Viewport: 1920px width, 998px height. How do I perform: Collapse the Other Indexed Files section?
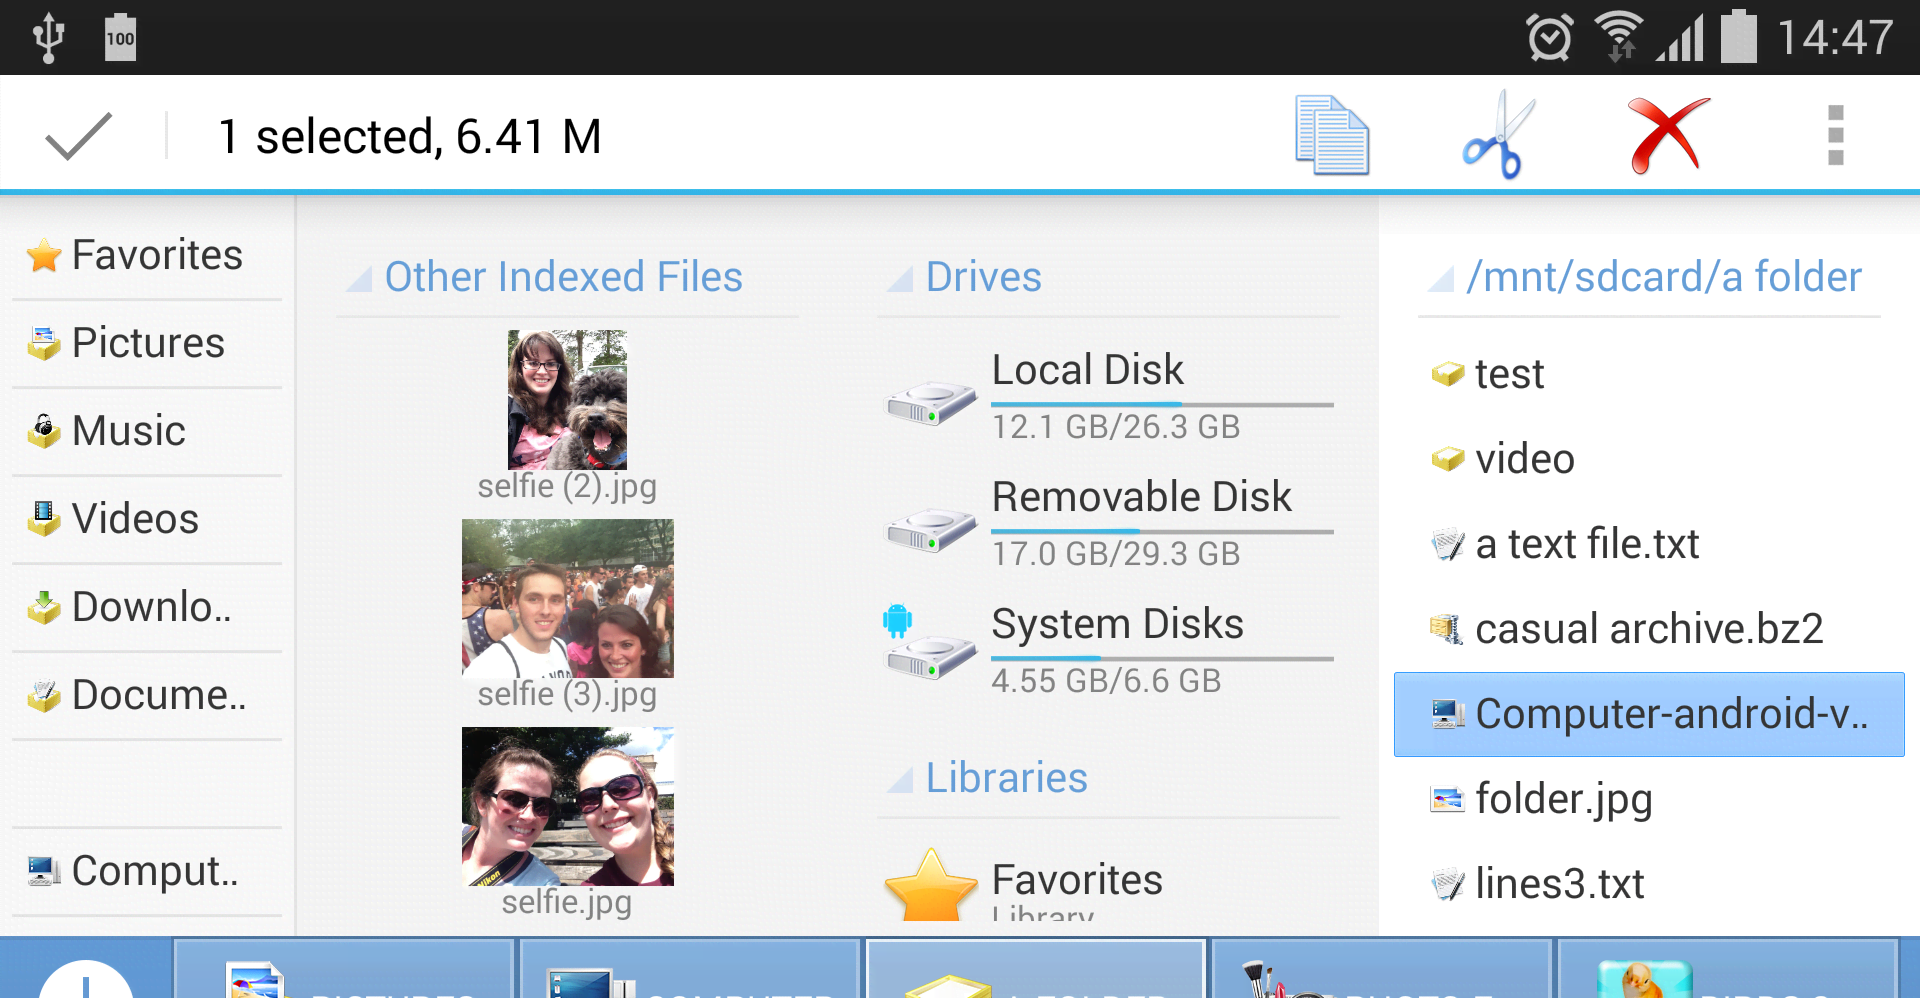coord(359,278)
